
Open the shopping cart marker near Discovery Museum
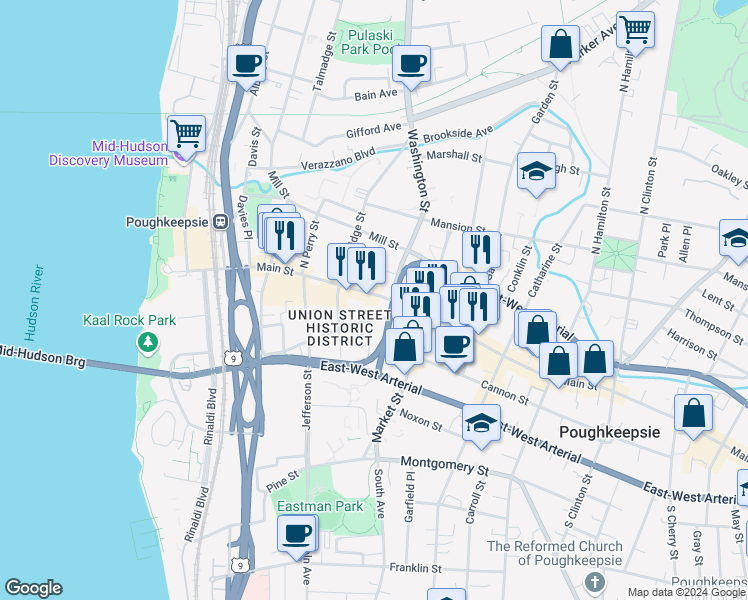186,132
